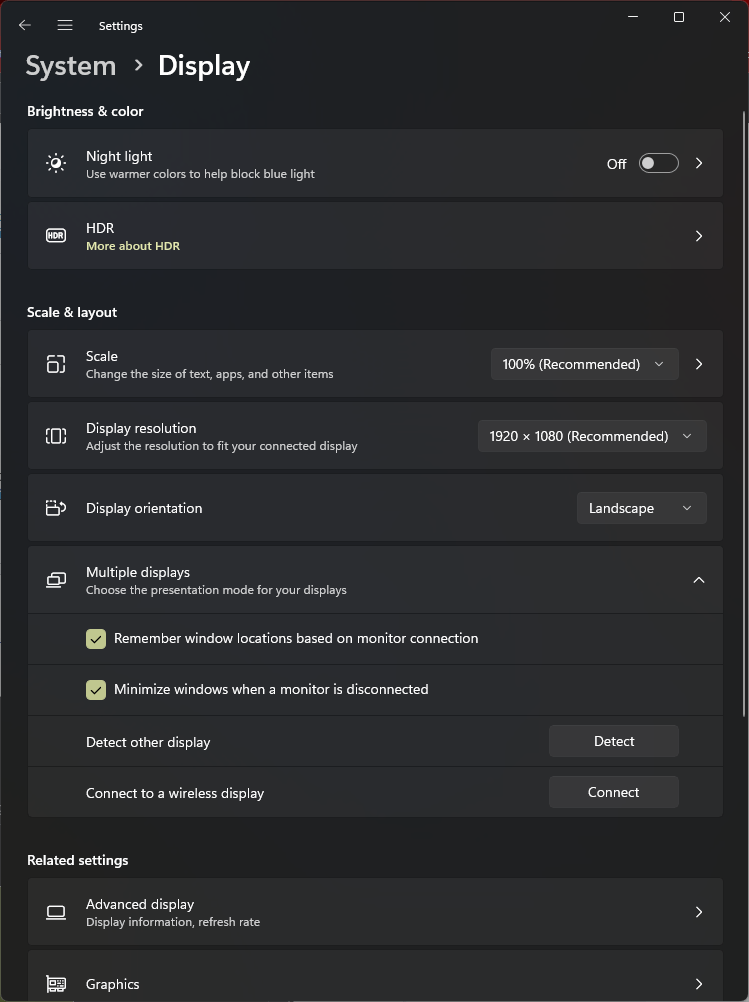Click the Night light sun icon
The width and height of the screenshot is (749, 1002).
point(56,163)
